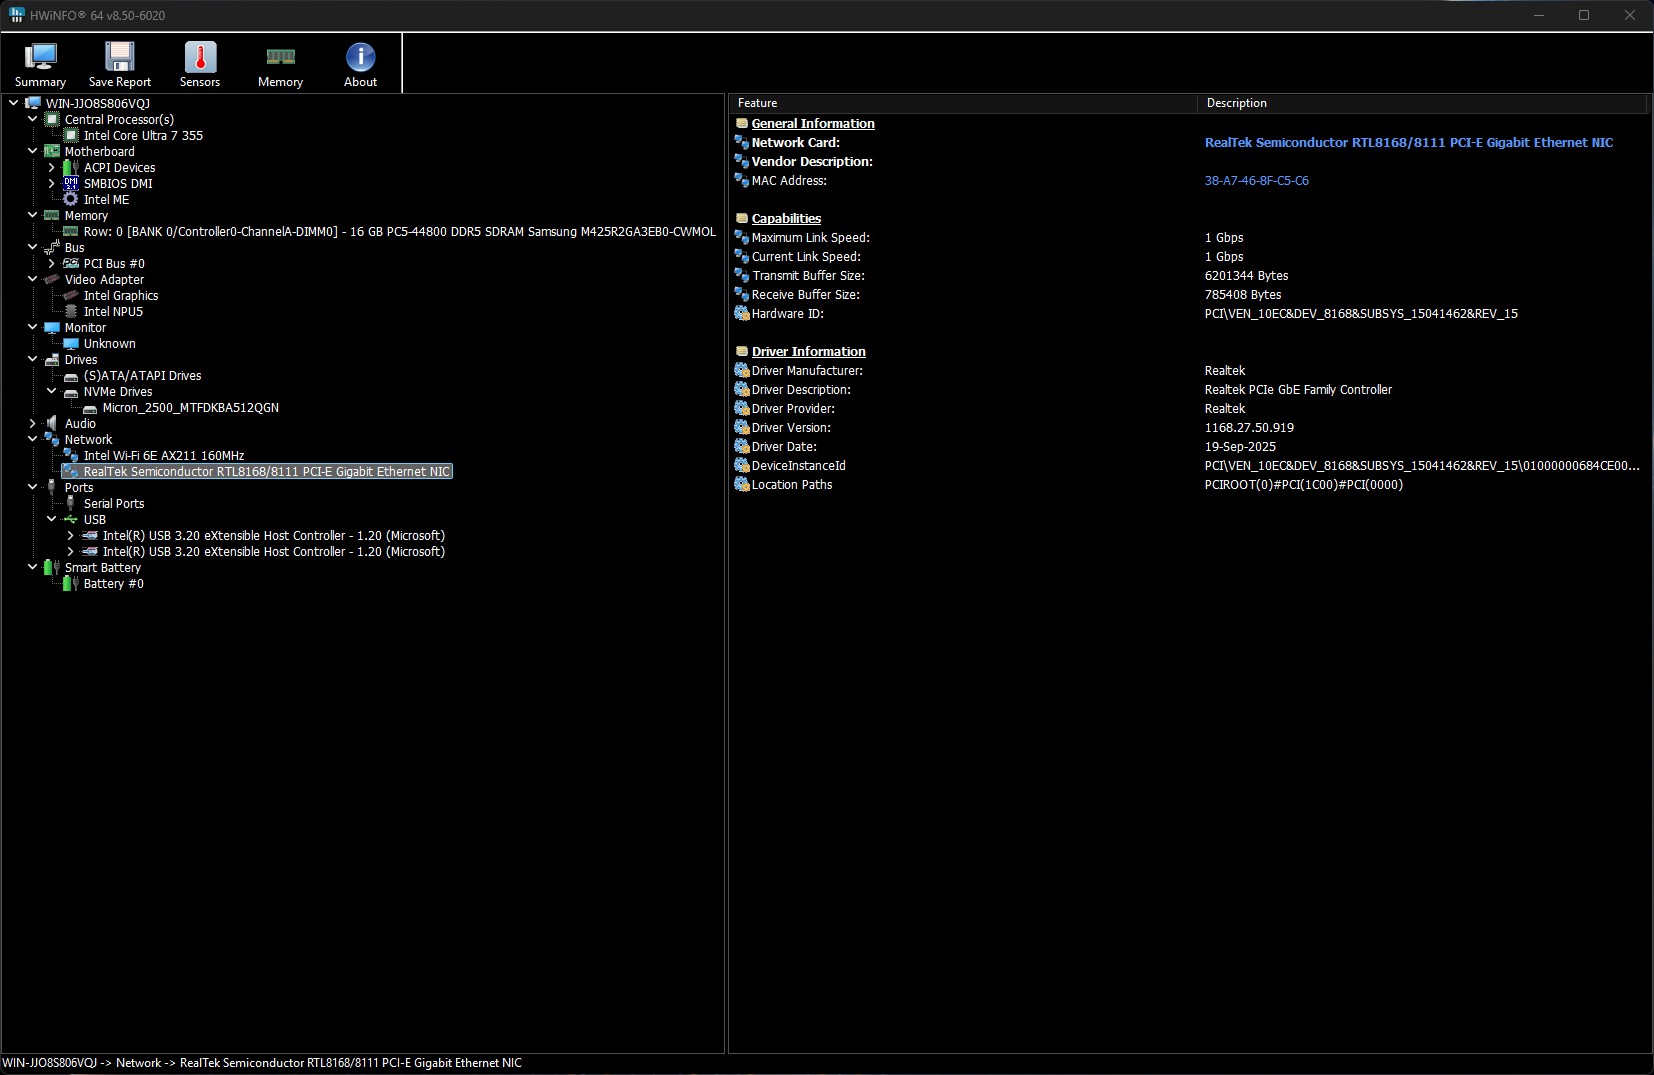
Task: Click the monitor icon beside Monitor
Action: coord(52,328)
